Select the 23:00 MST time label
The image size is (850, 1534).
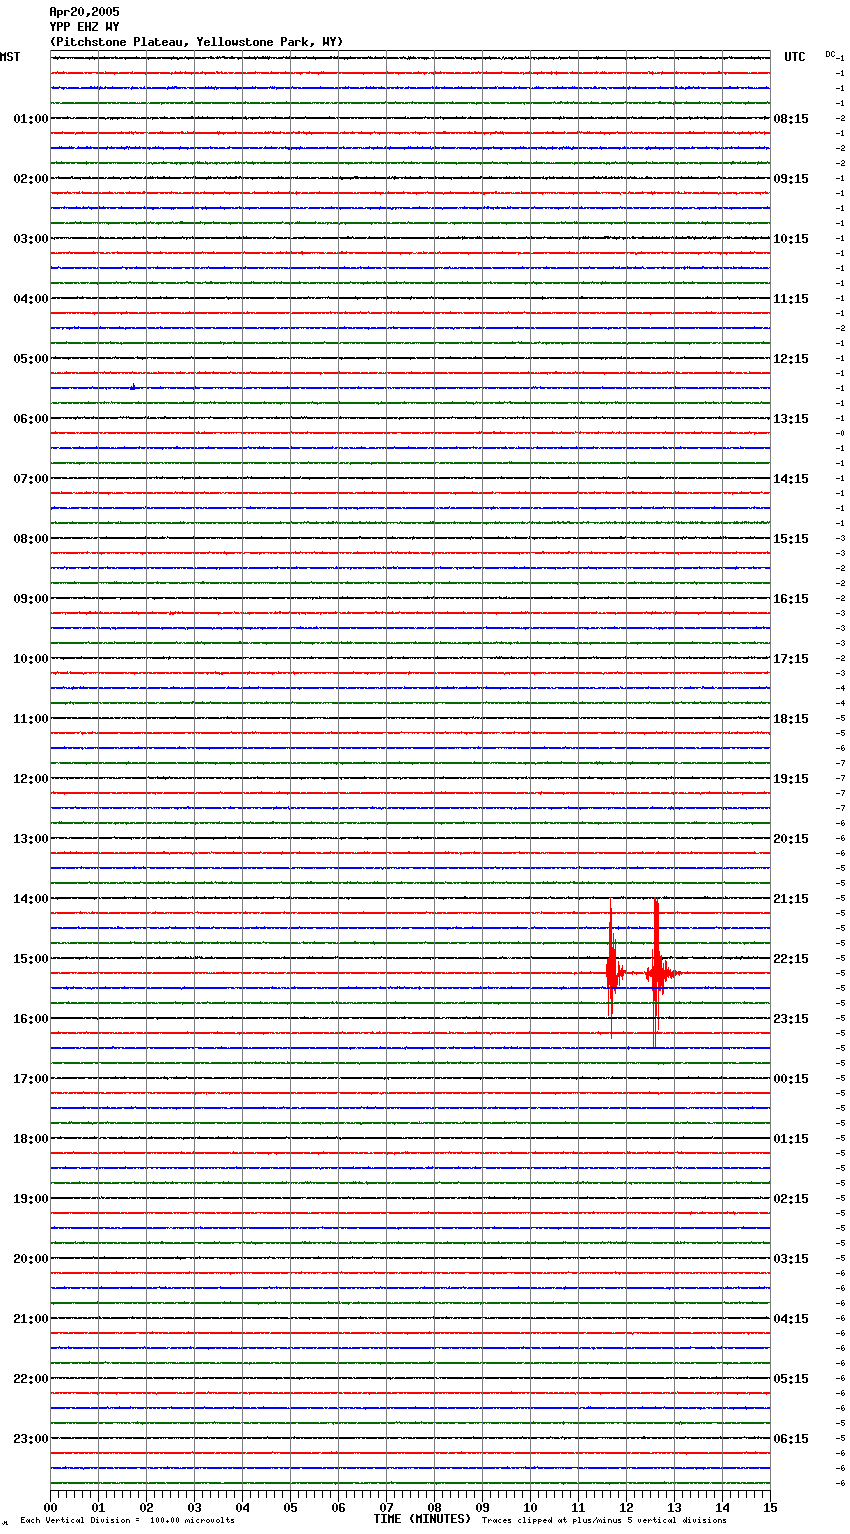coord(30,1439)
